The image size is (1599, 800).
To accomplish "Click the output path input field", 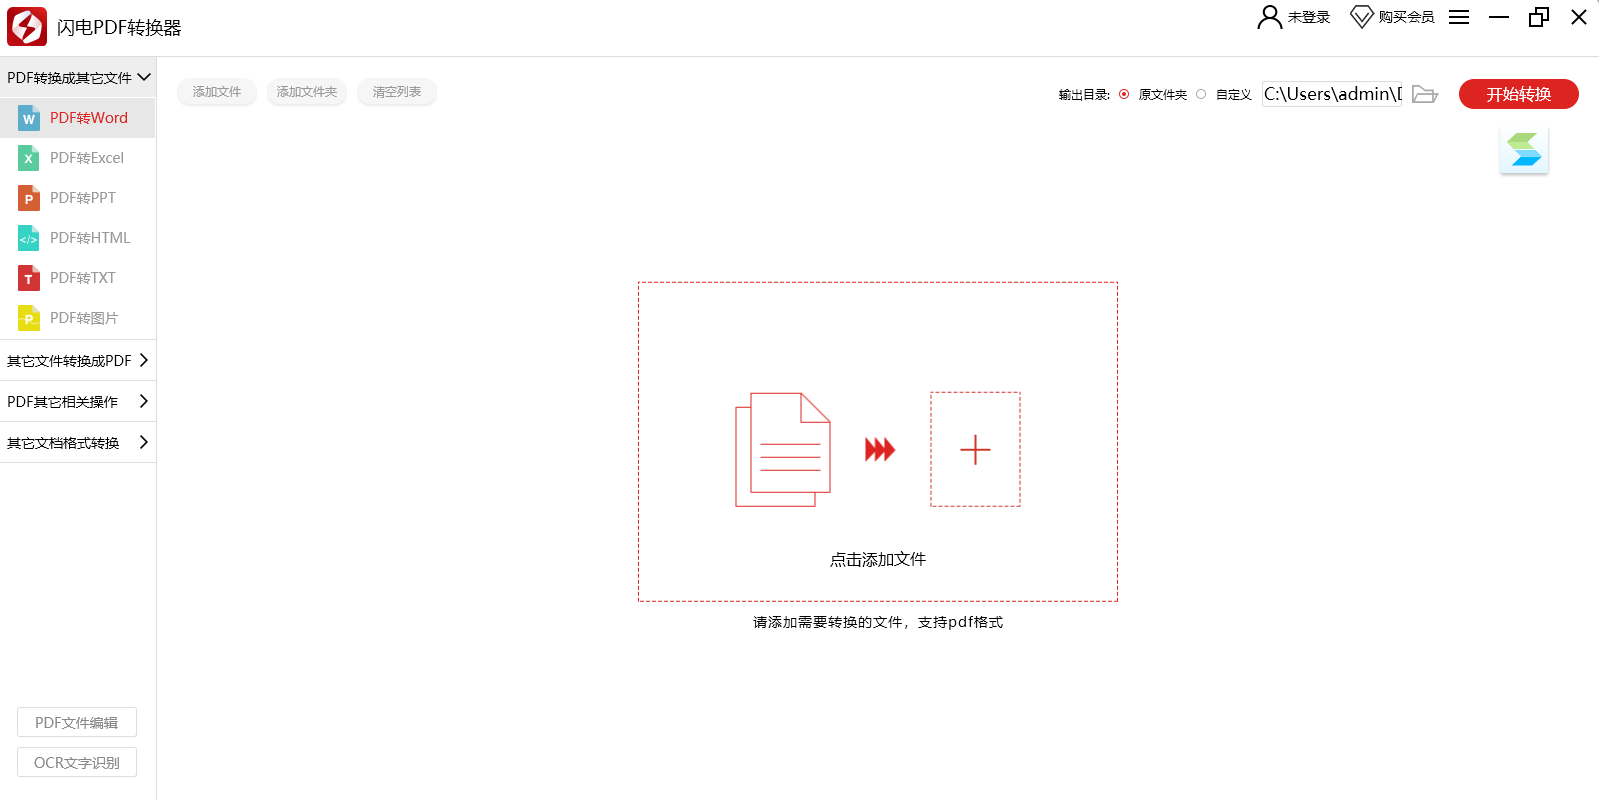I will click(x=1332, y=94).
